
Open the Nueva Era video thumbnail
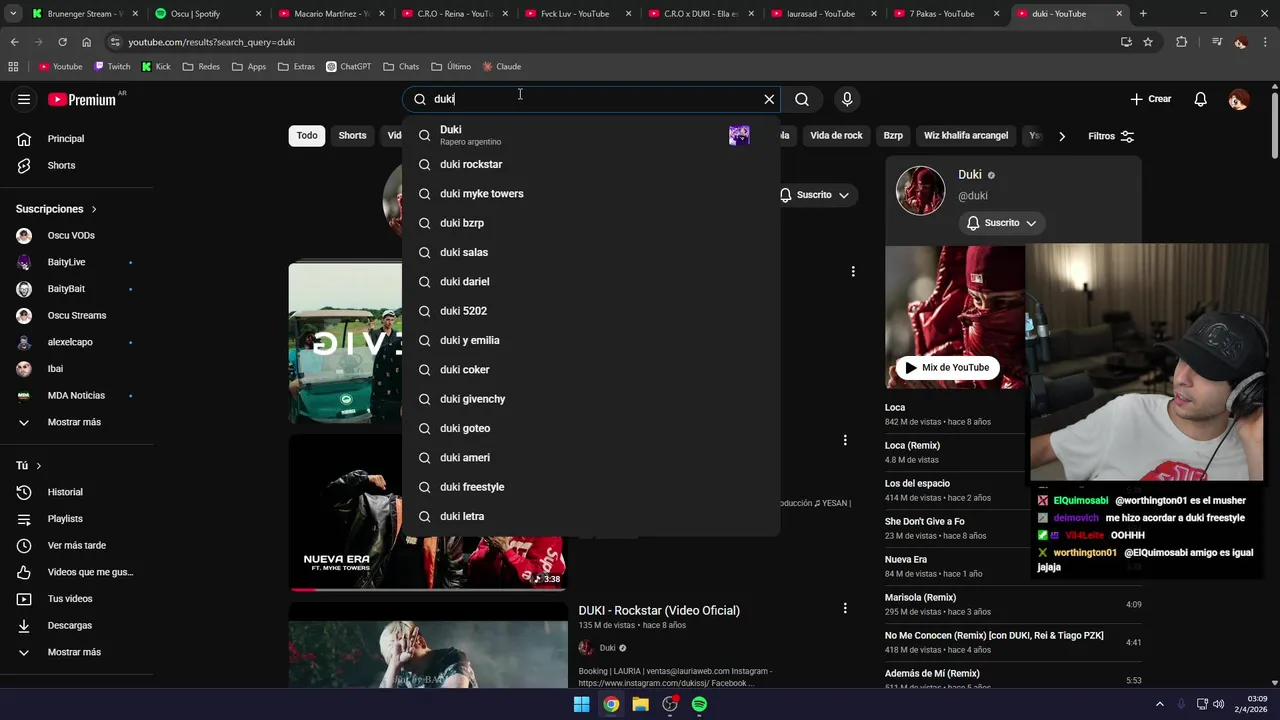(428, 512)
